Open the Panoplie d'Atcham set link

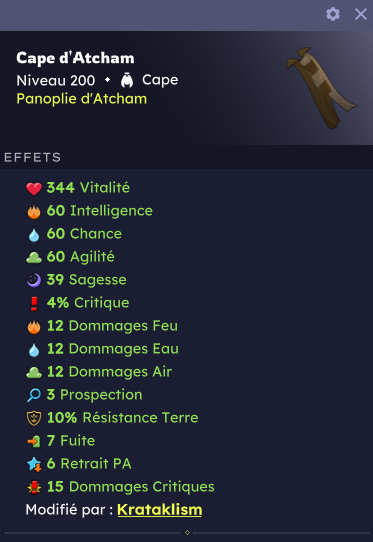[82, 99]
